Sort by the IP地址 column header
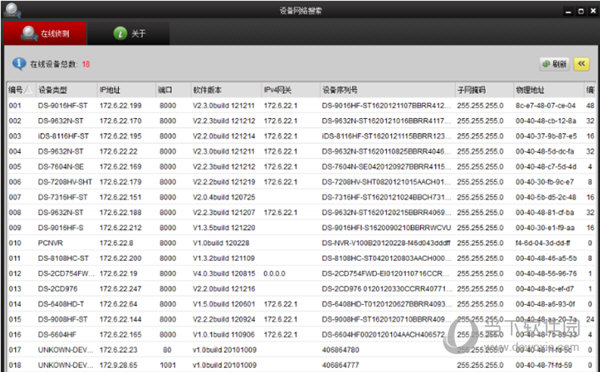This screenshot has width=600, height=372. click(x=126, y=90)
